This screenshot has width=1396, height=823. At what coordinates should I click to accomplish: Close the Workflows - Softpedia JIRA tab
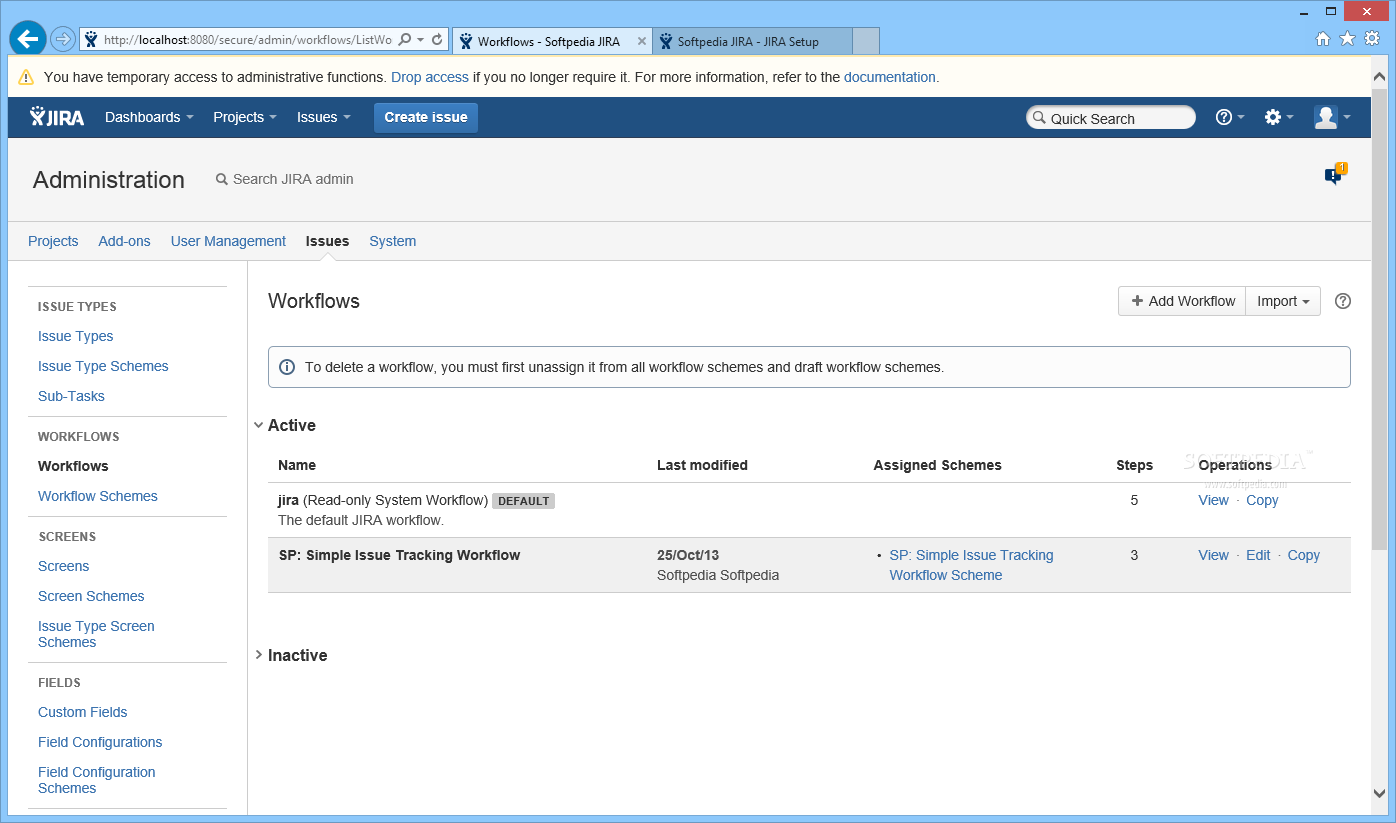pyautogui.click(x=642, y=41)
